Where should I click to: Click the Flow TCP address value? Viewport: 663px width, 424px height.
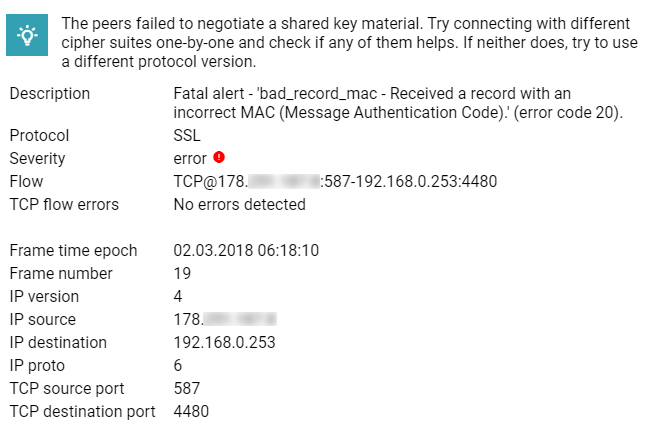335,181
